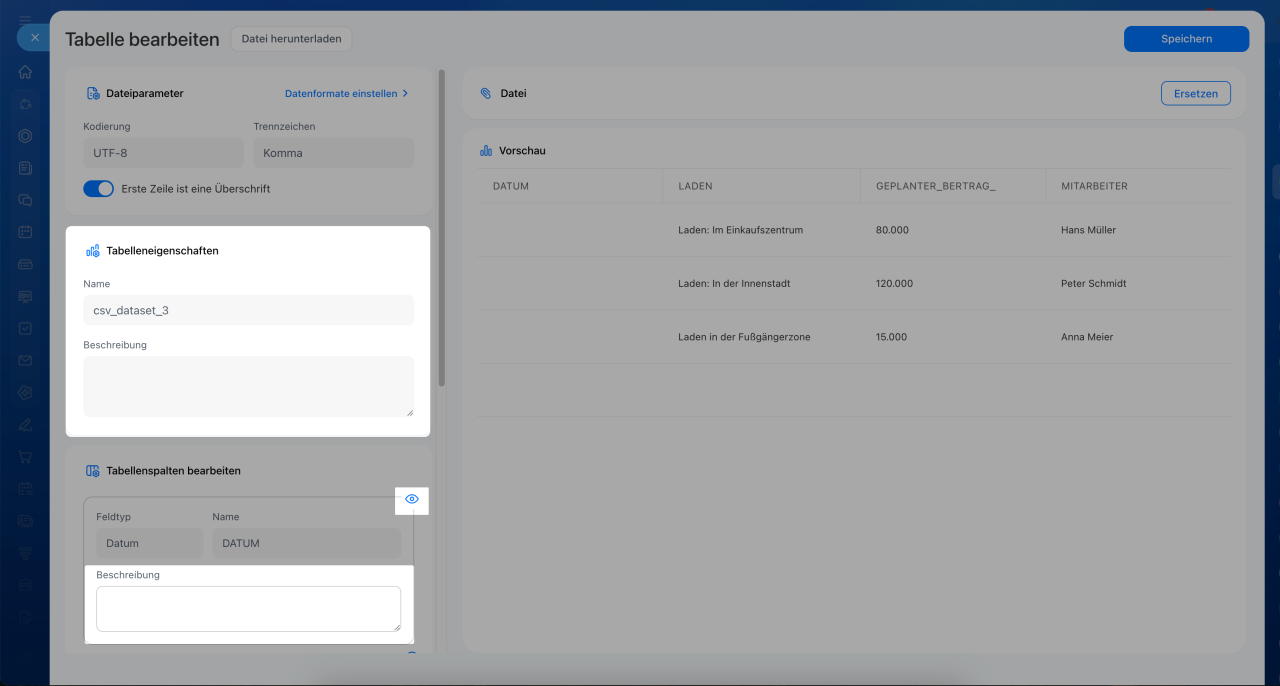Click the Dateiparameter section icon

coord(92,93)
